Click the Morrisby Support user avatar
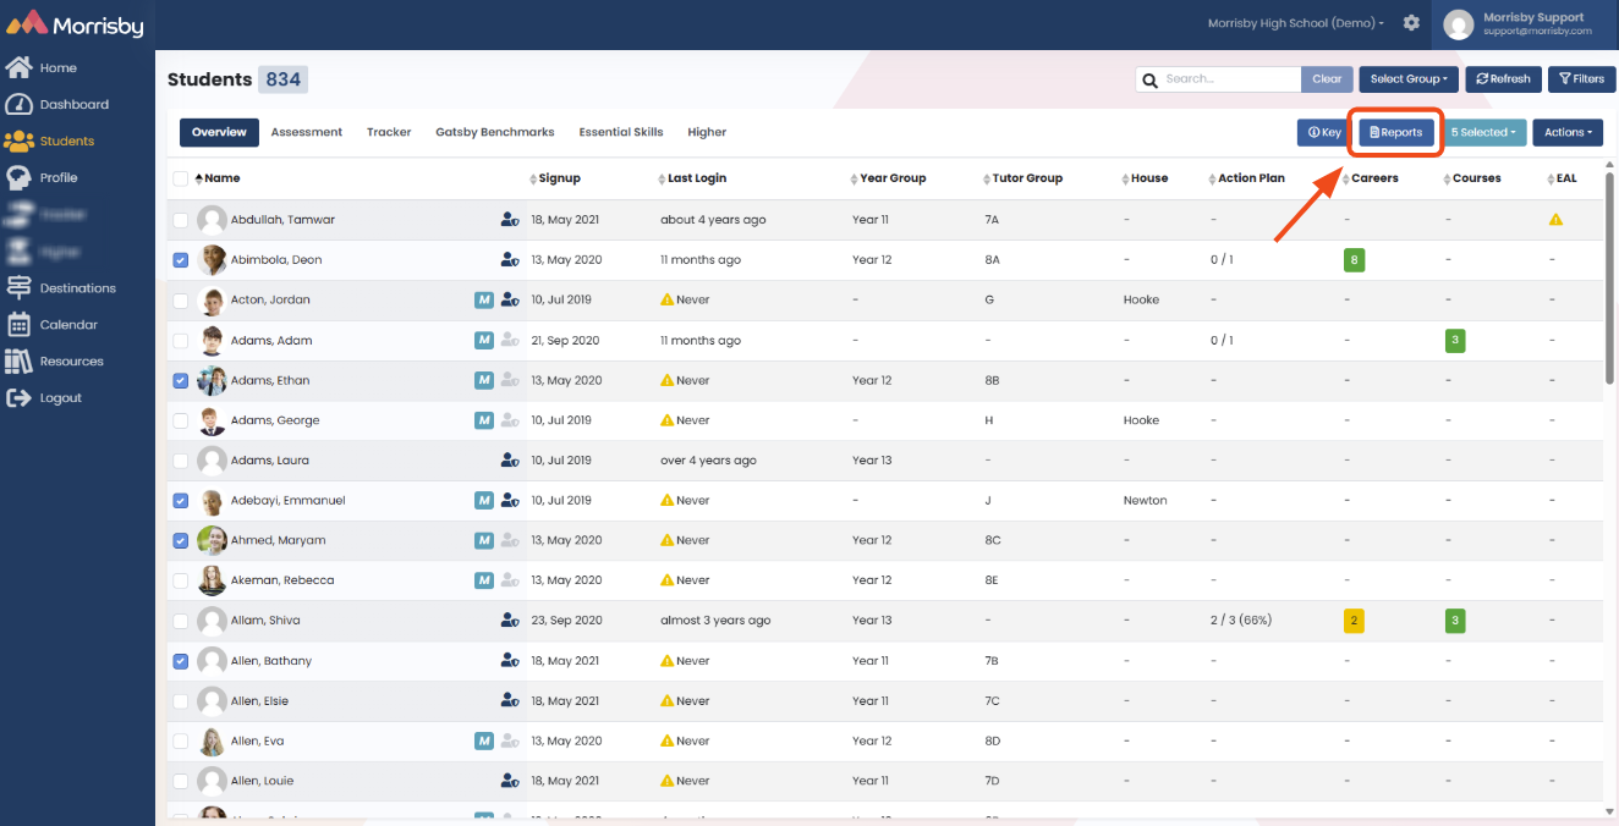This screenshot has height=826, width=1619. coord(1459,24)
